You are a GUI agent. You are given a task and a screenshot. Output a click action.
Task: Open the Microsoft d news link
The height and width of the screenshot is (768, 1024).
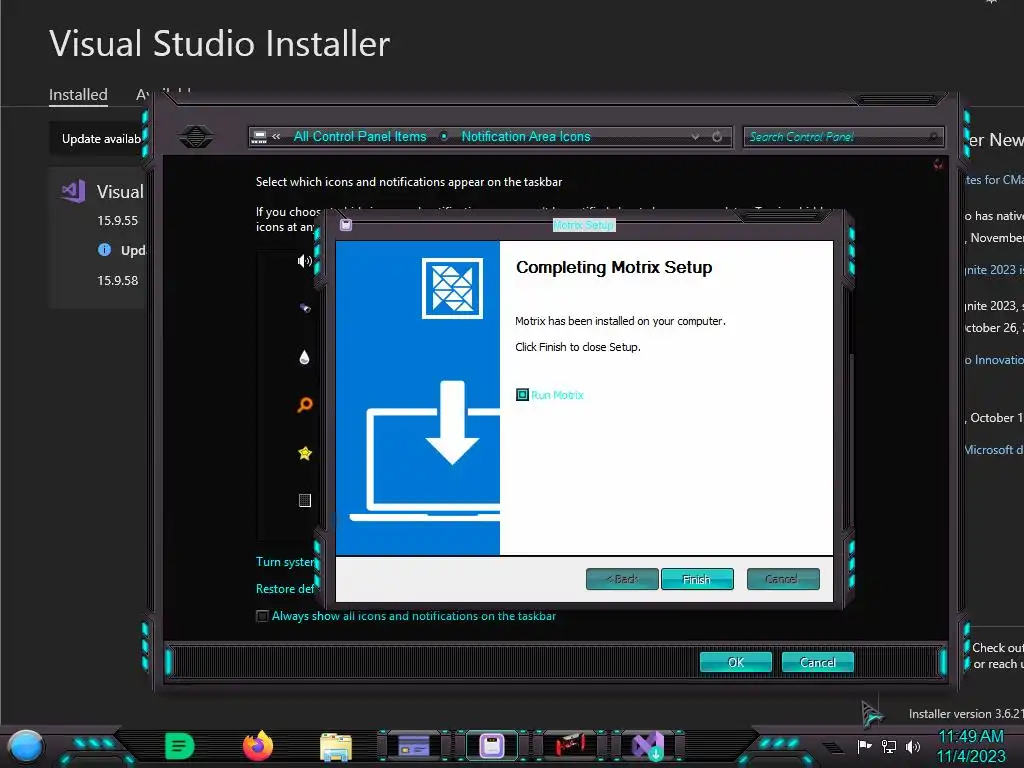pos(994,450)
